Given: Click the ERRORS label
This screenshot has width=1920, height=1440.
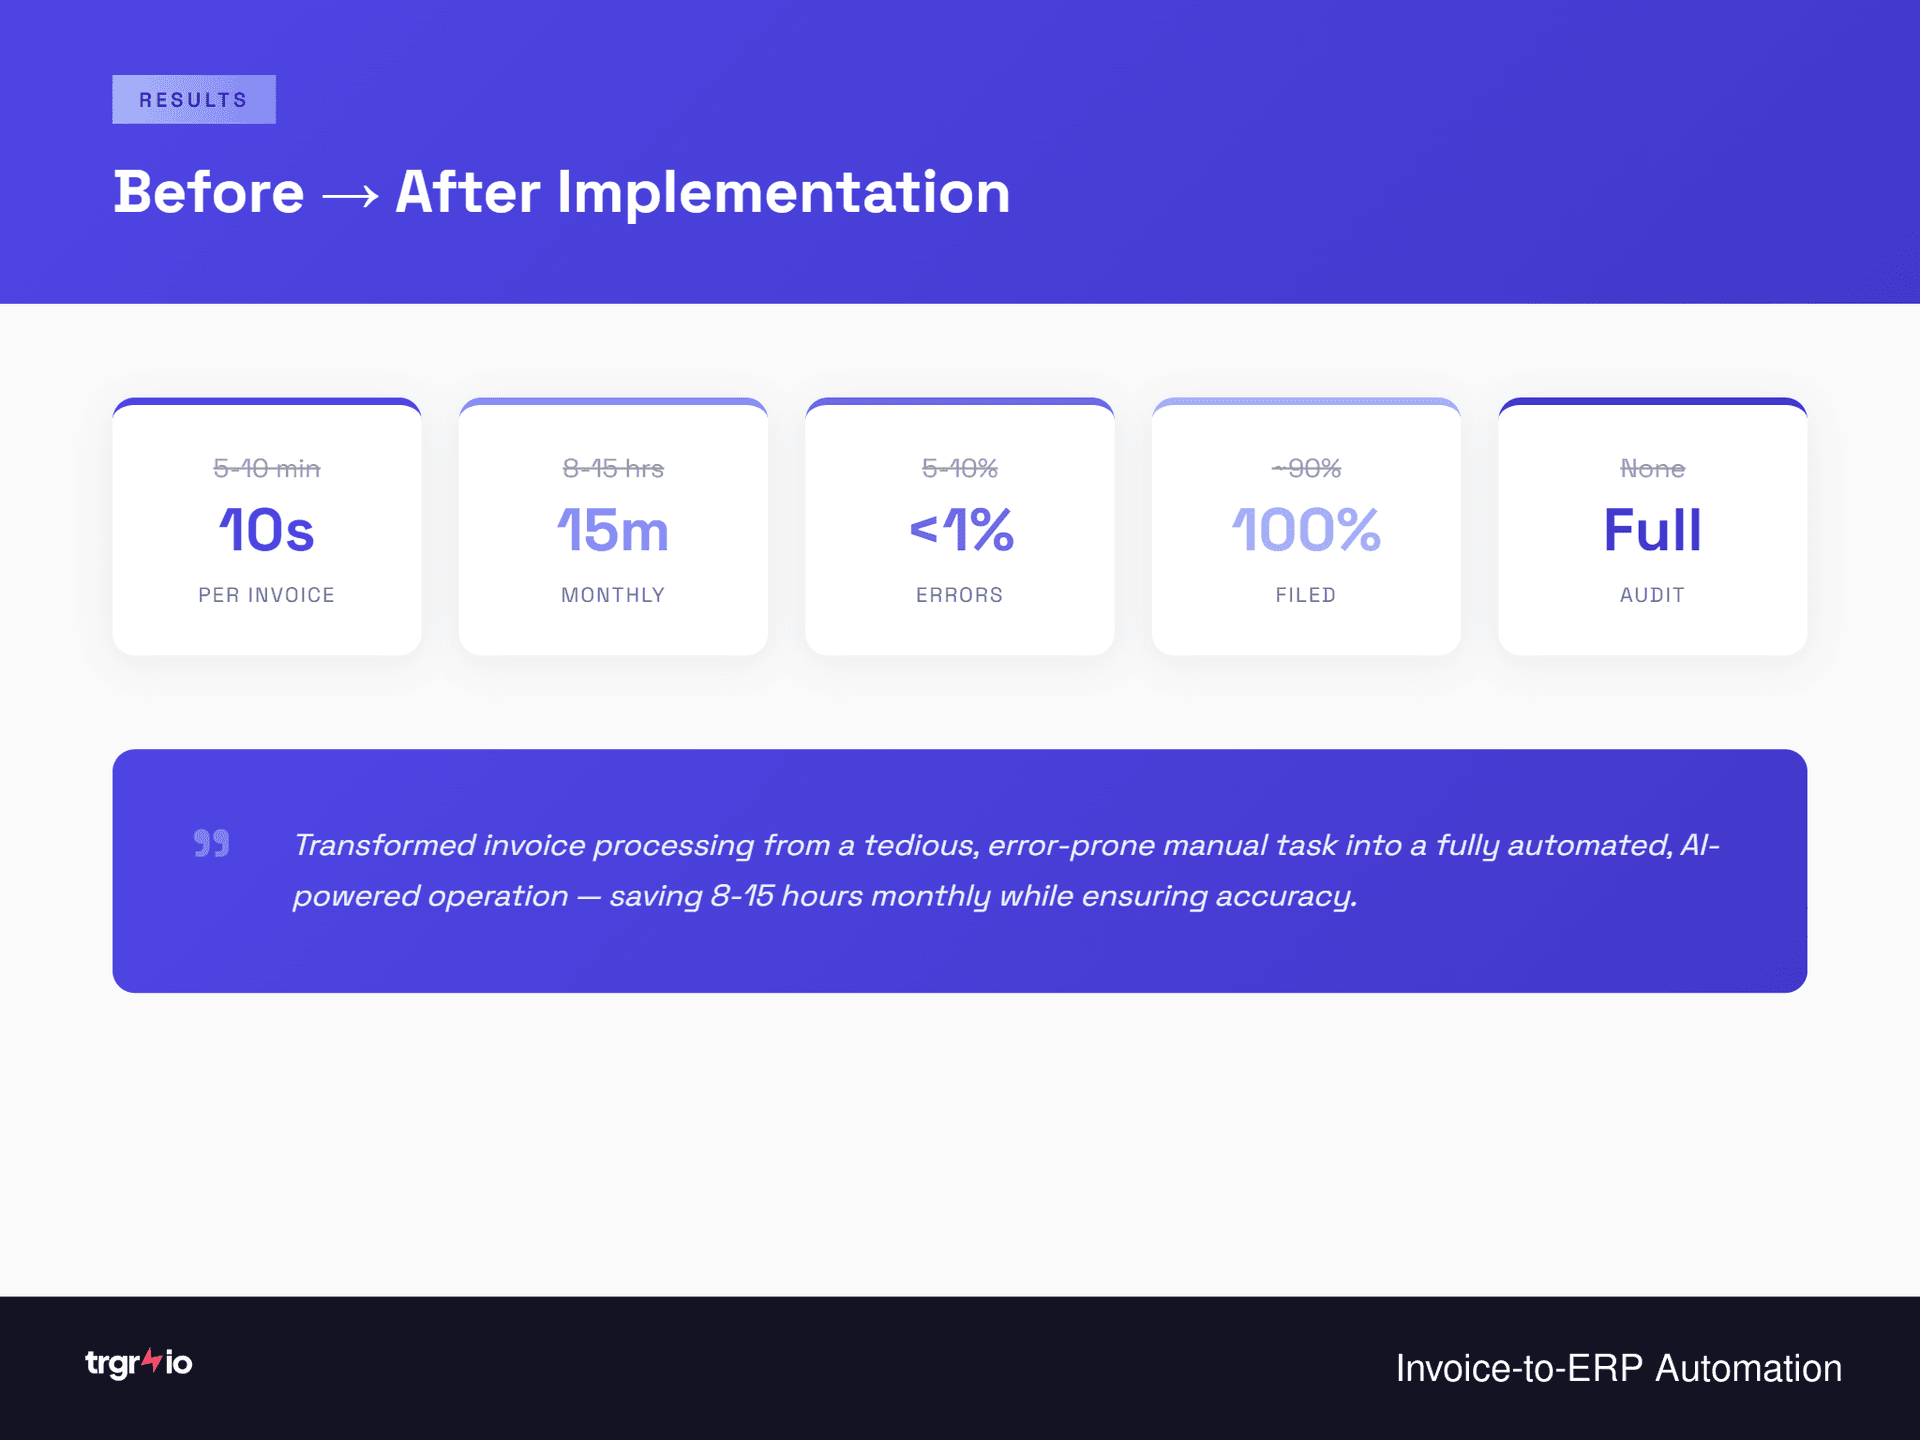Looking at the screenshot, I should (x=959, y=595).
